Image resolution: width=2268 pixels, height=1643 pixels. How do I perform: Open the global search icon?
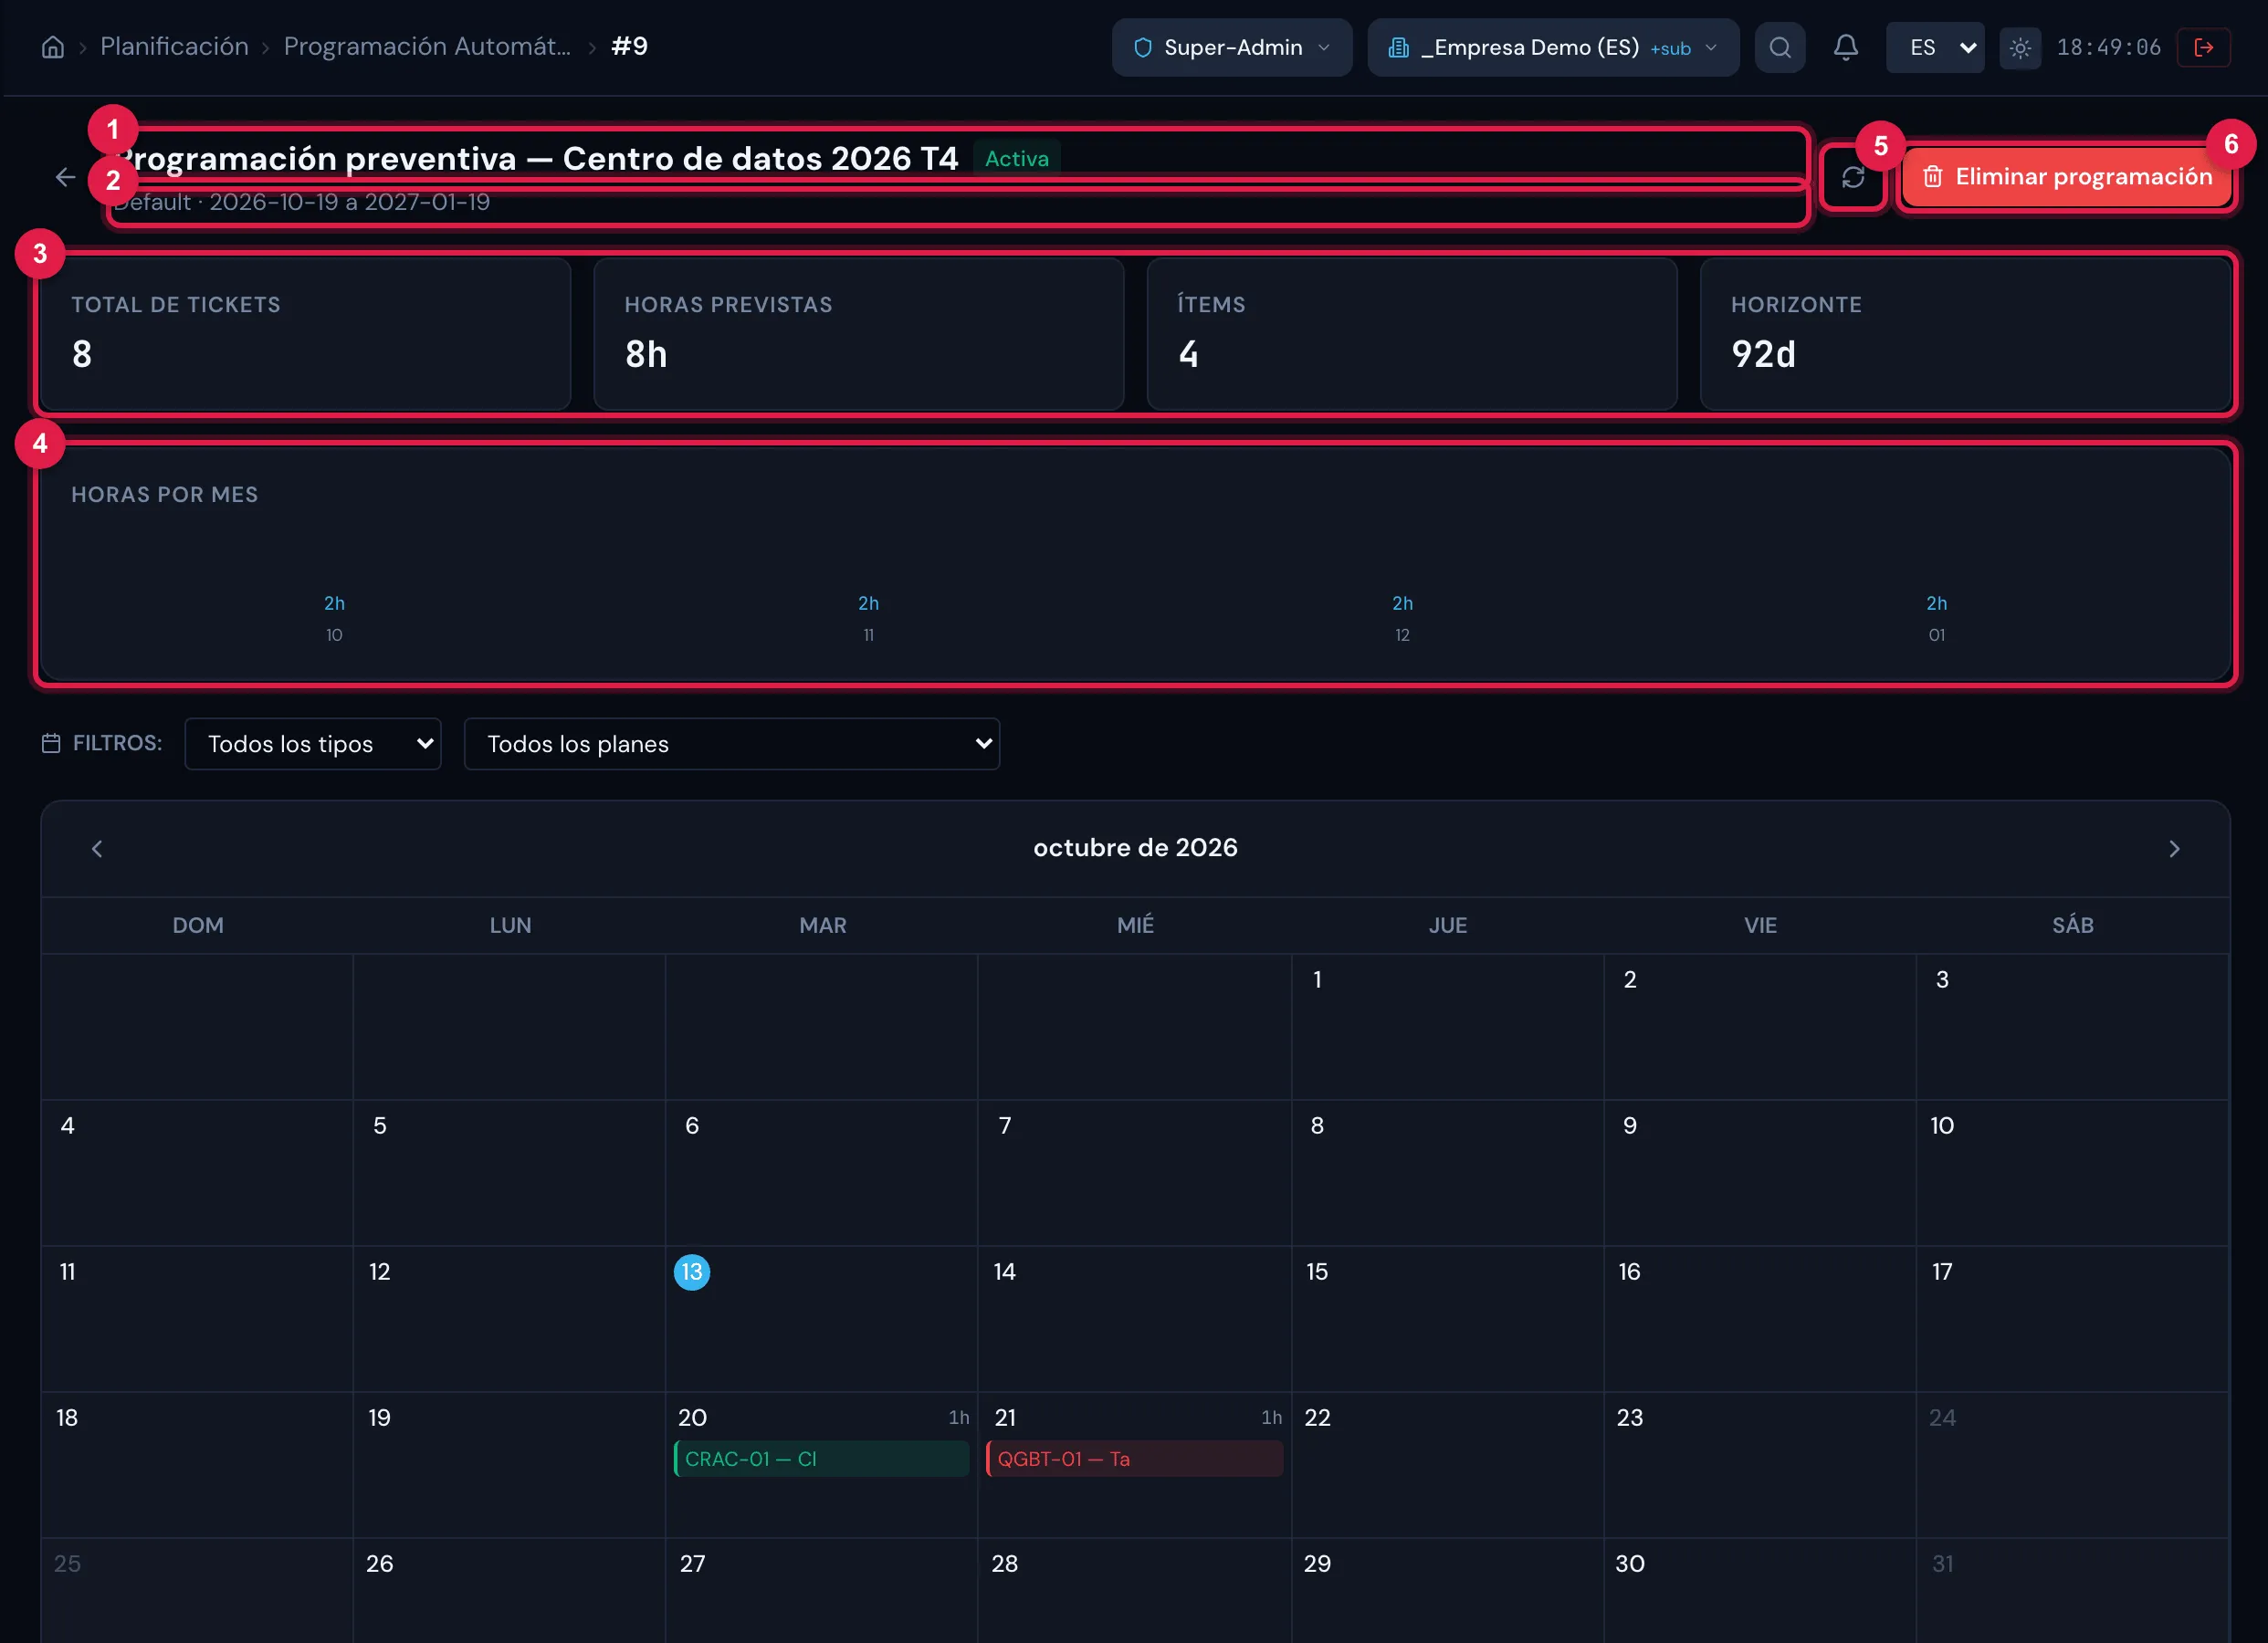tap(1780, 47)
